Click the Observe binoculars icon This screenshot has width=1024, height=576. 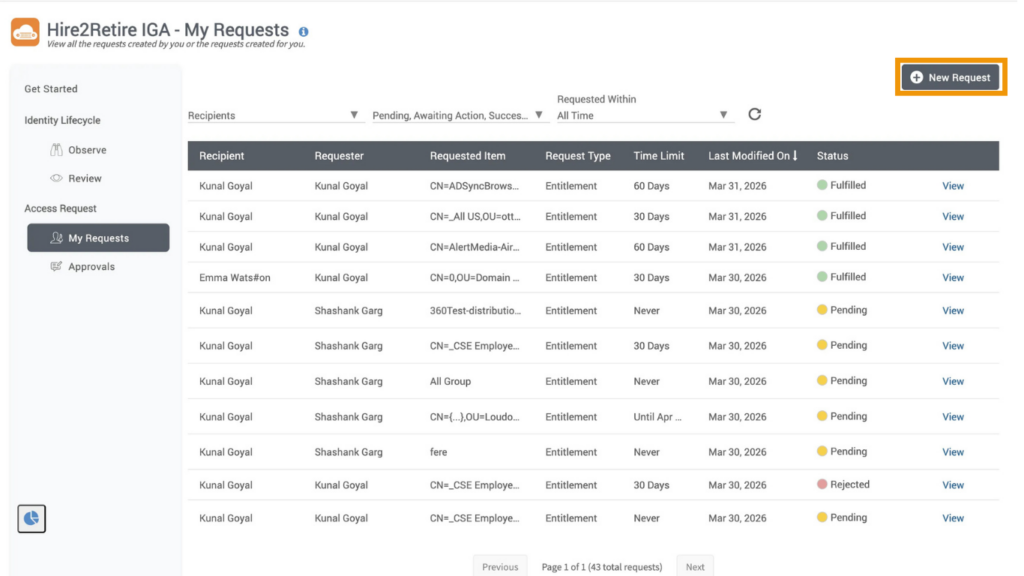[x=56, y=150]
